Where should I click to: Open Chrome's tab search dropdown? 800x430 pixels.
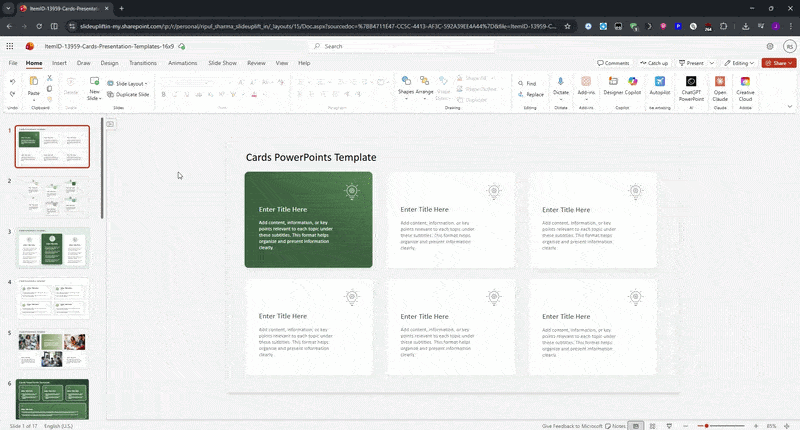8,9
